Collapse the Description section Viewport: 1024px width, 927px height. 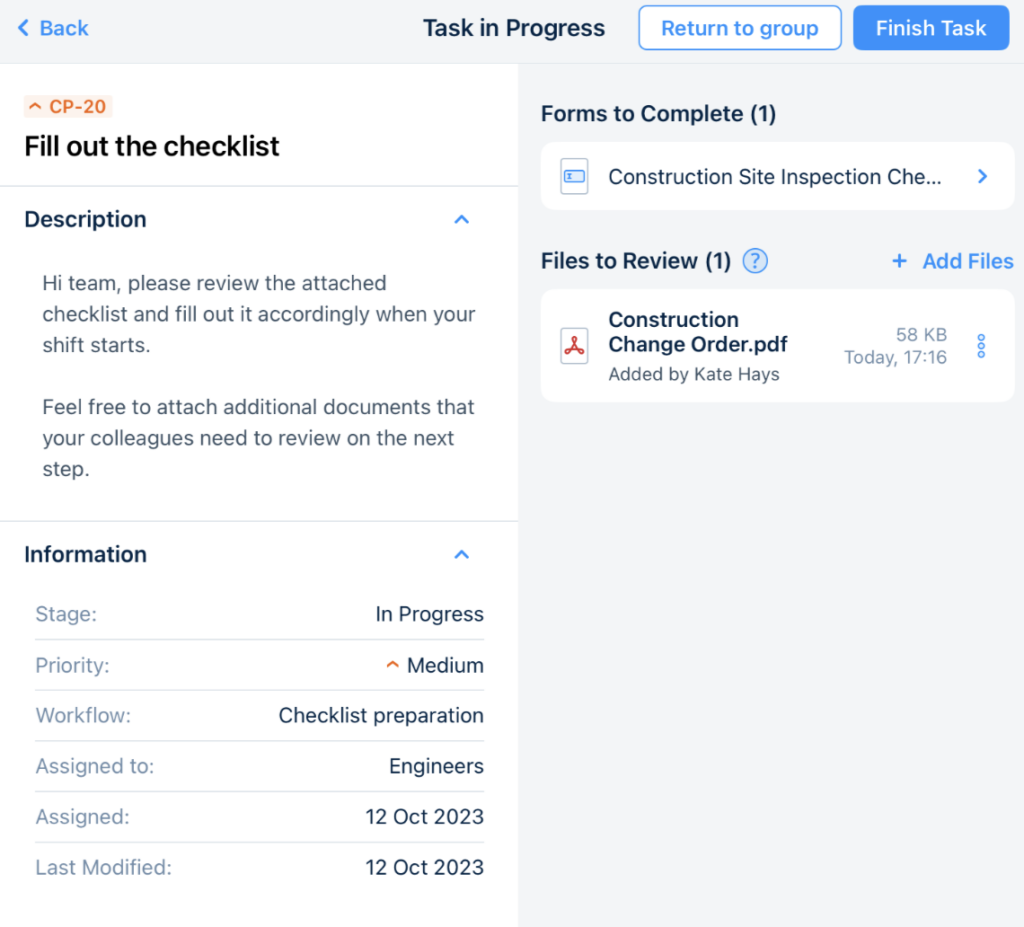tap(461, 219)
